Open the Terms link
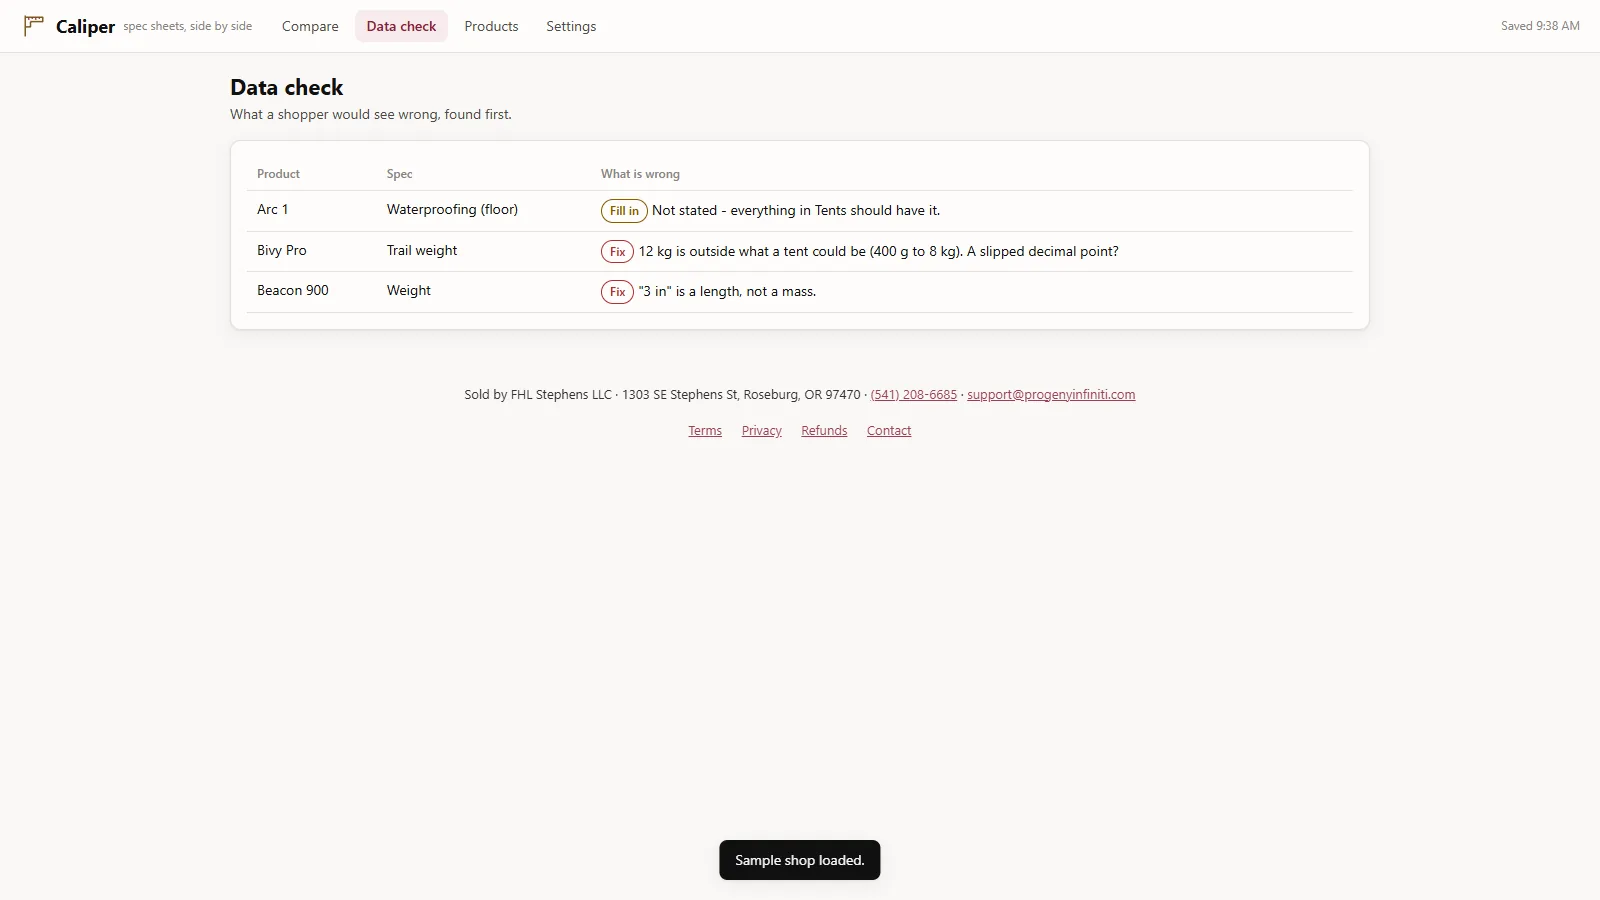1600x900 pixels. (x=705, y=431)
